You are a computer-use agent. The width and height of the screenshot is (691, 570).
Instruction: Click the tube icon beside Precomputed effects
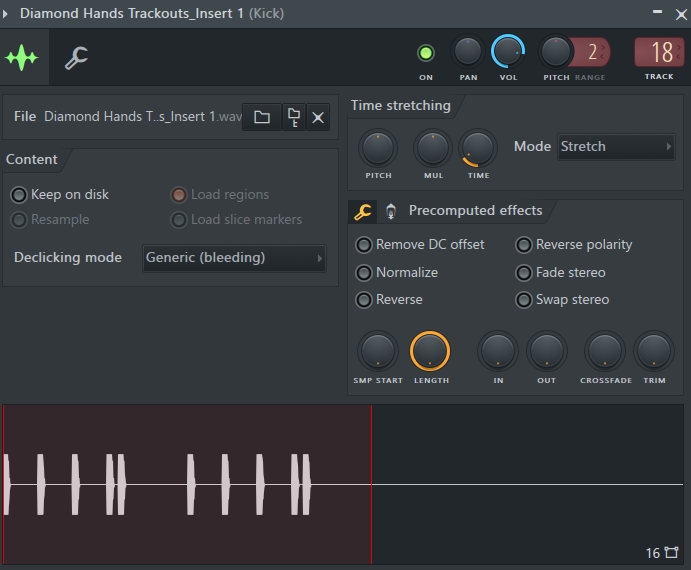(391, 212)
